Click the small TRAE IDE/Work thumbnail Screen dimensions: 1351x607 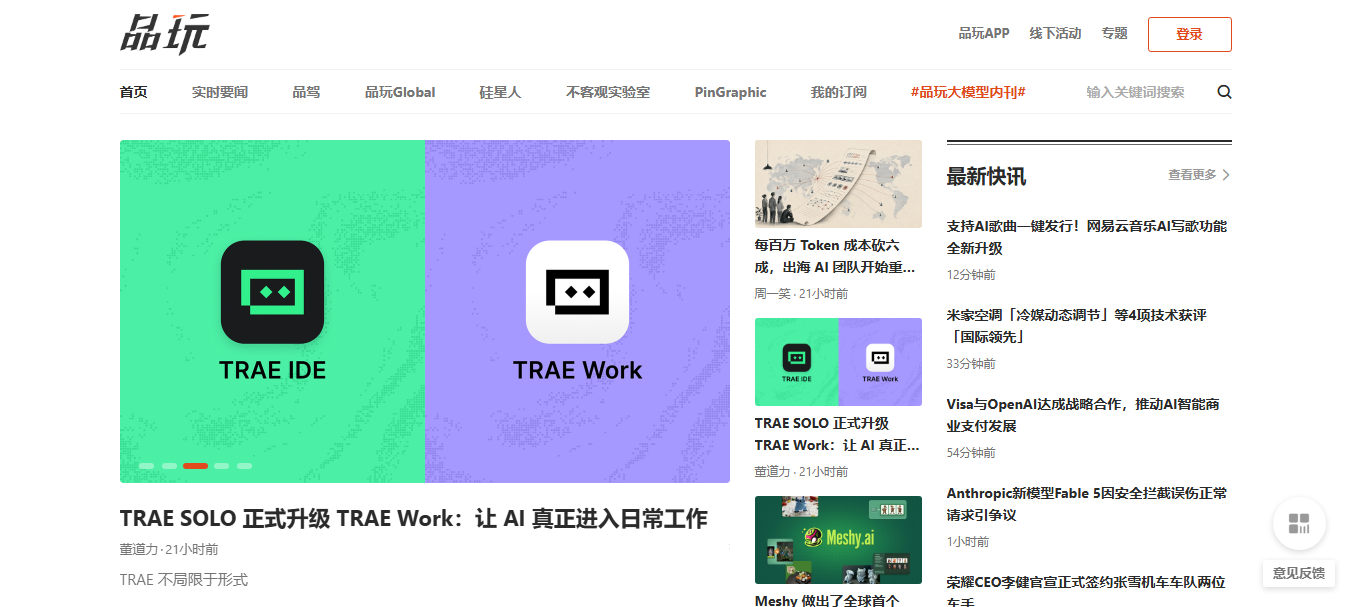click(838, 362)
